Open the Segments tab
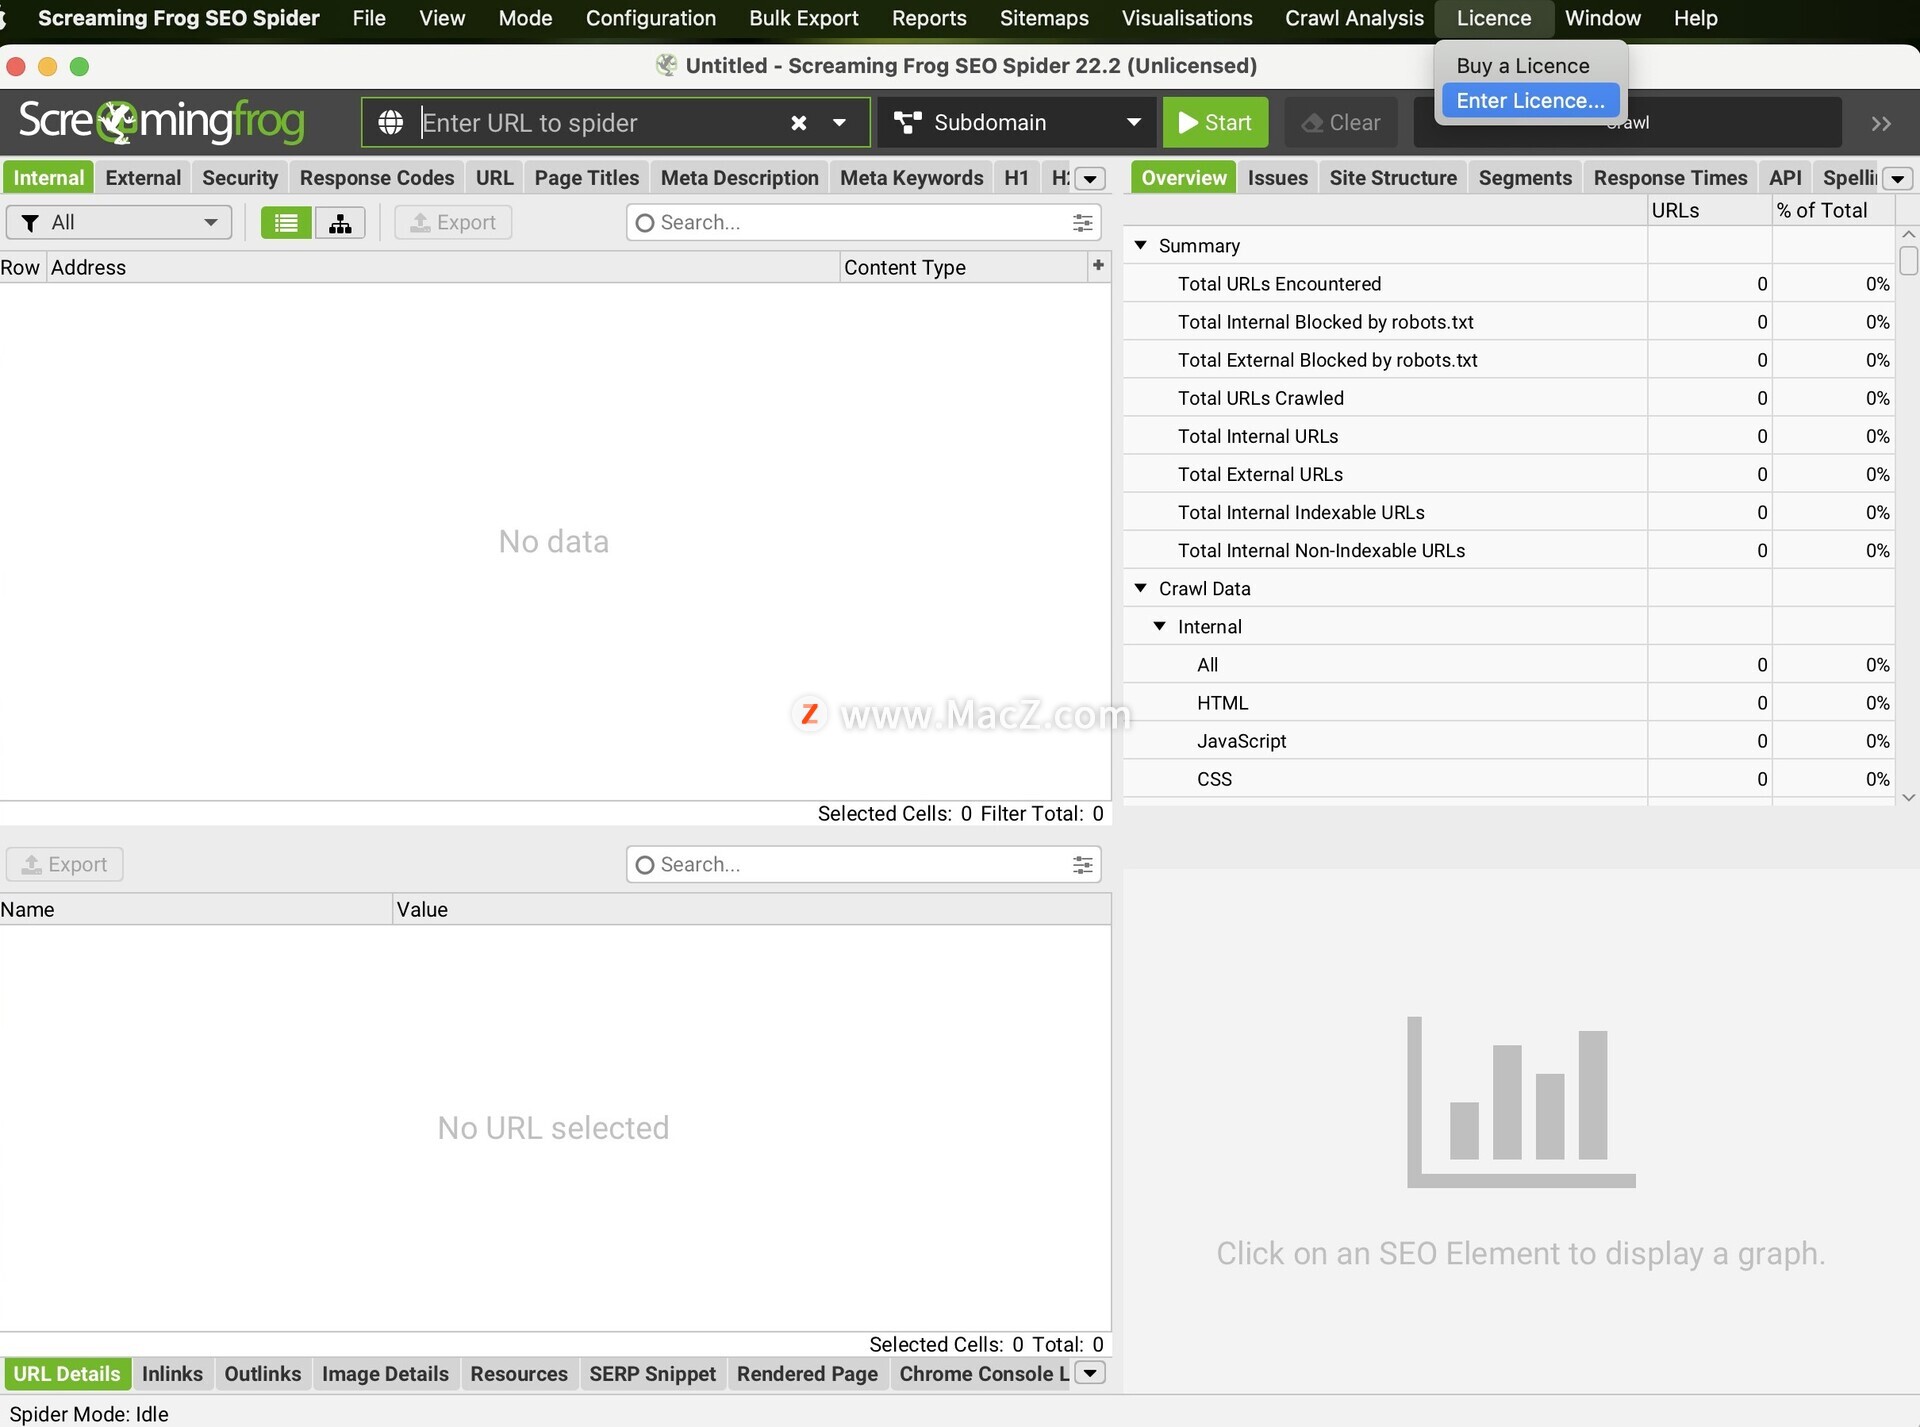Screen dimensions: 1920x1427 pos(1525,178)
